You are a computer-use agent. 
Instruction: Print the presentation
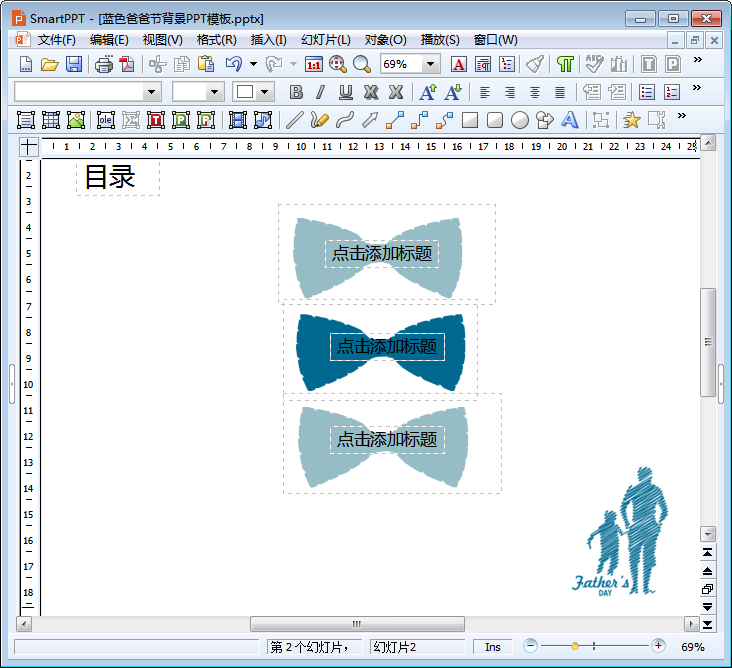coord(104,64)
